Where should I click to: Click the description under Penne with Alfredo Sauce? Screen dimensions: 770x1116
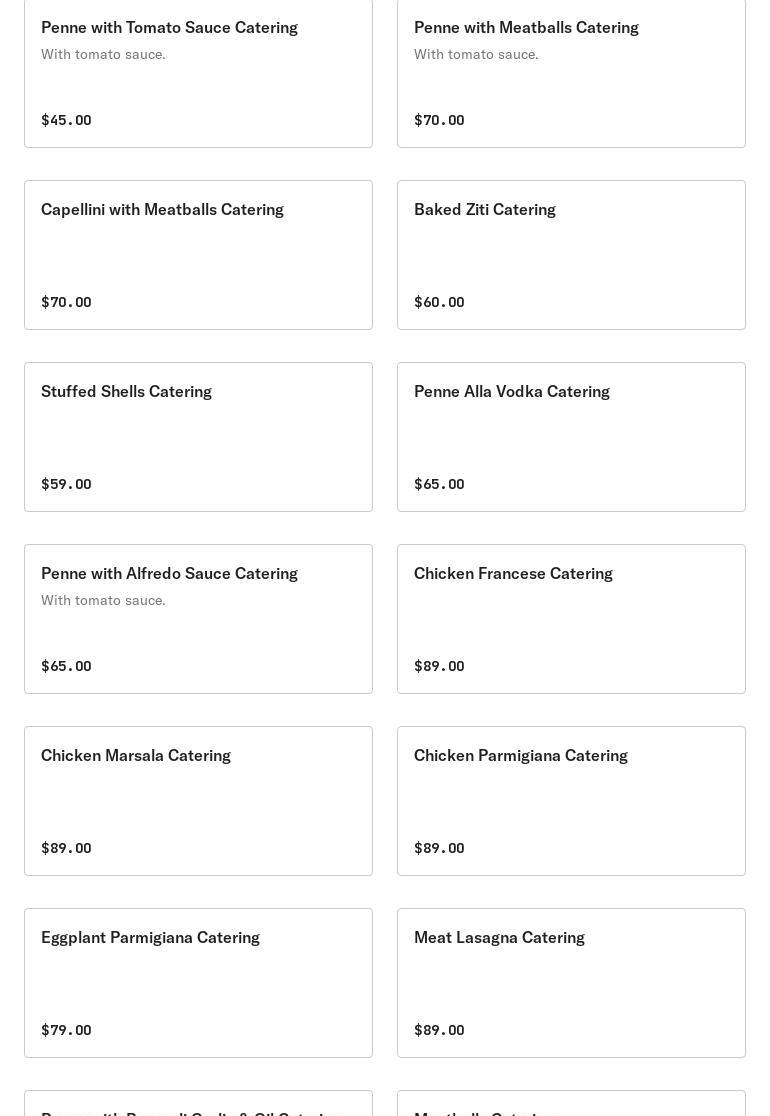pyautogui.click(x=103, y=600)
